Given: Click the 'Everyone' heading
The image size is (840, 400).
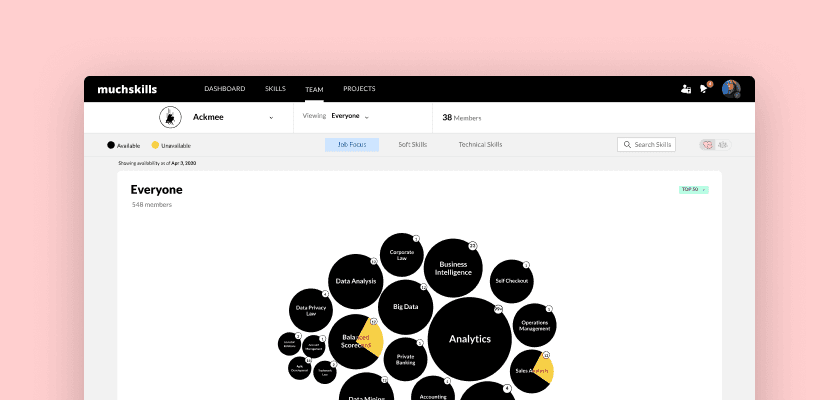Looking at the screenshot, I should click(156, 190).
